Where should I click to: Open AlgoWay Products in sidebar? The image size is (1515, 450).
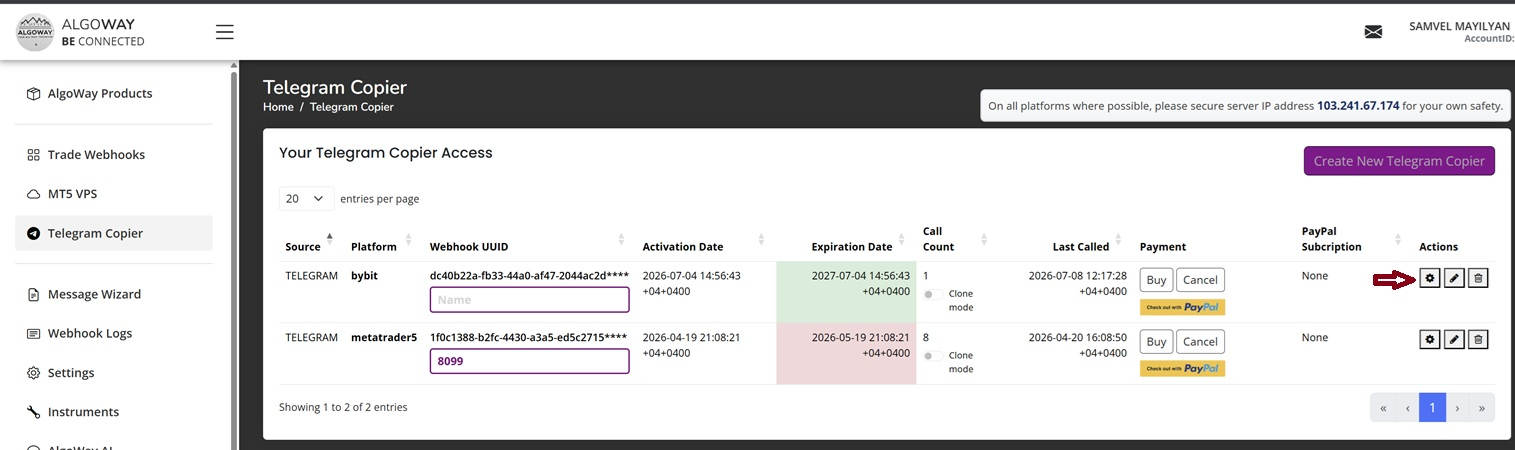click(100, 93)
